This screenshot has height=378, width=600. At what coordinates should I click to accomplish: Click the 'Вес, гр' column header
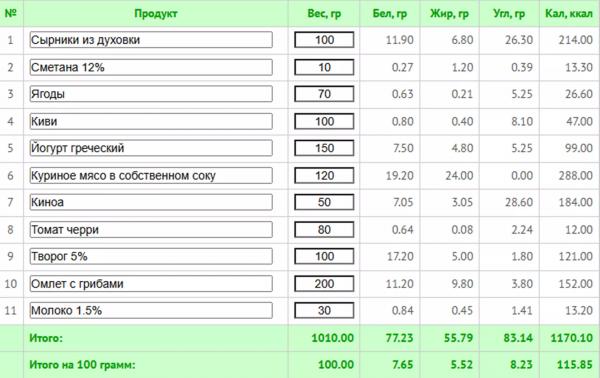click(x=324, y=14)
